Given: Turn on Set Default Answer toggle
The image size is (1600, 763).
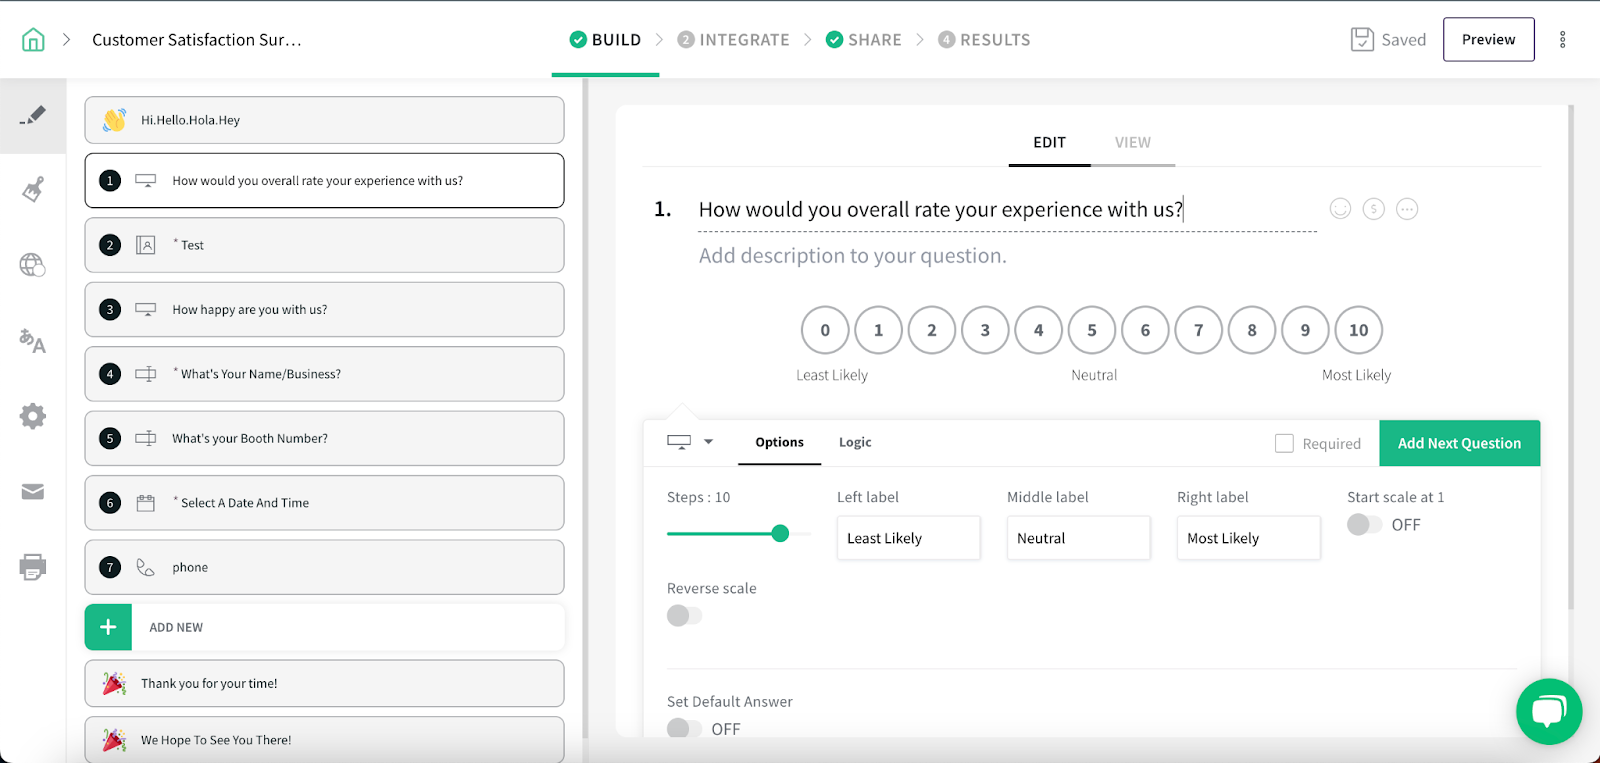Looking at the screenshot, I should click(x=684, y=729).
